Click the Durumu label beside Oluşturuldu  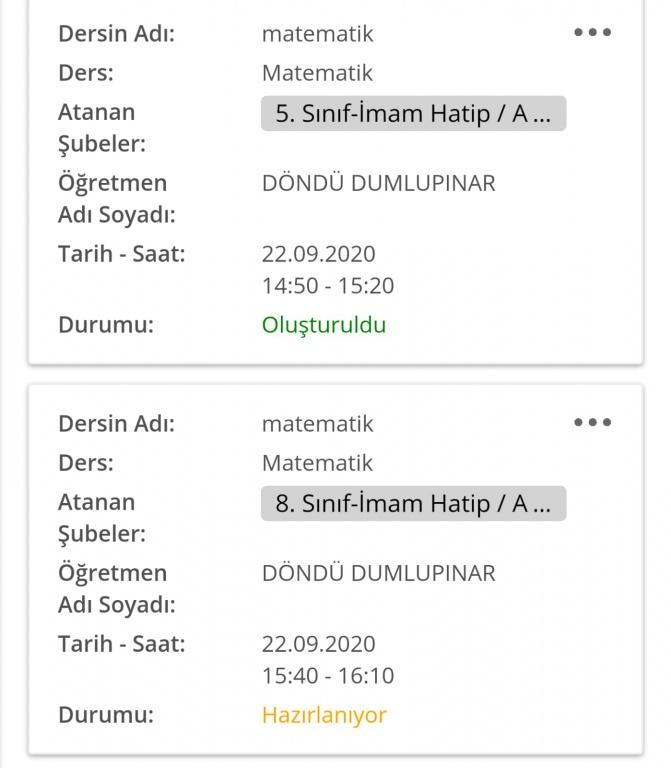[106, 325]
